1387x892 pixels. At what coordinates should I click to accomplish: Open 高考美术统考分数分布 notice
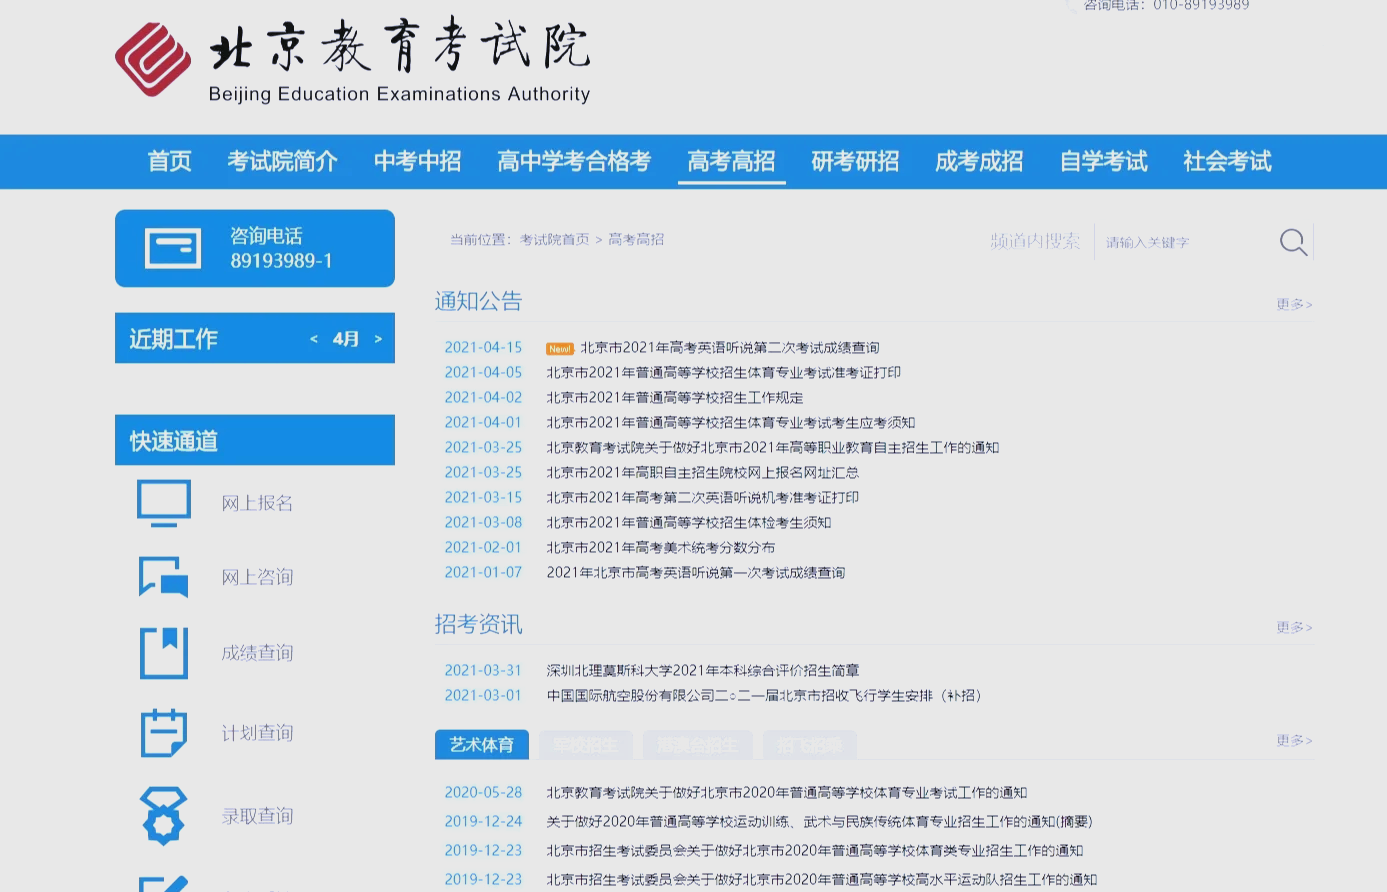[660, 548]
